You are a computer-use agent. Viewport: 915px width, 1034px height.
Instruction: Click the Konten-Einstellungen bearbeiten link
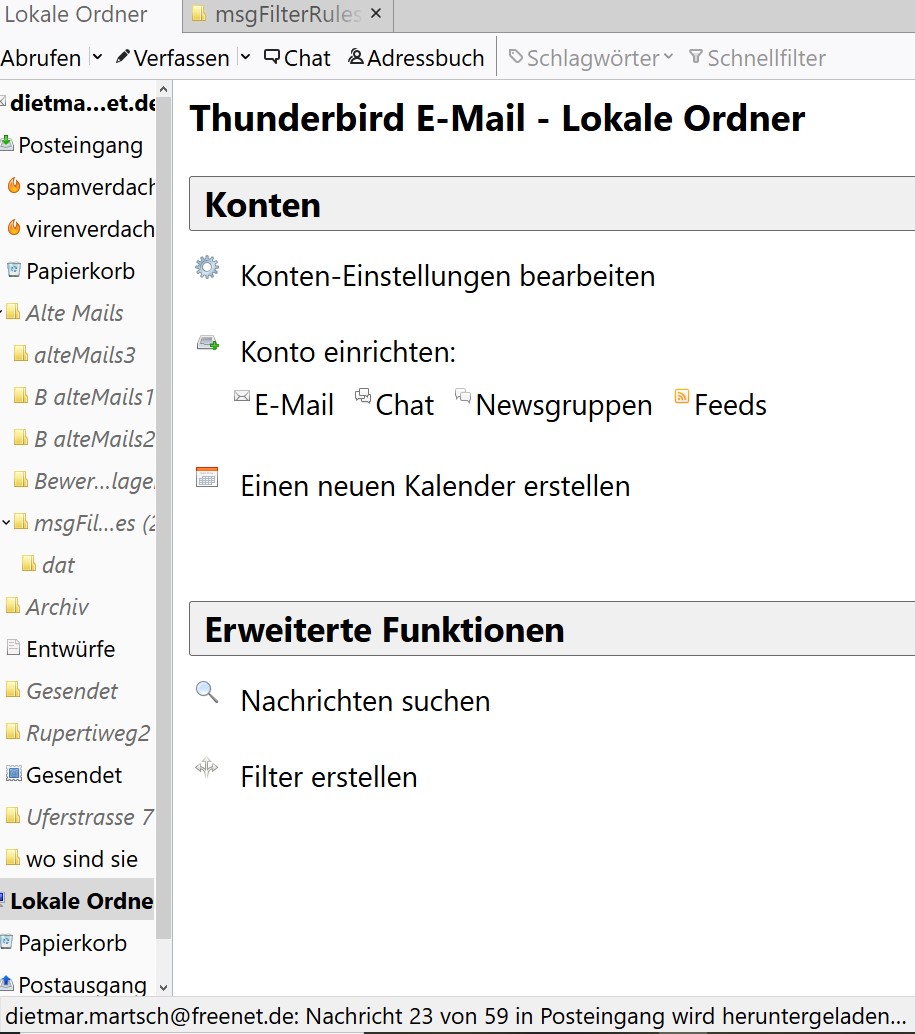[448, 276]
